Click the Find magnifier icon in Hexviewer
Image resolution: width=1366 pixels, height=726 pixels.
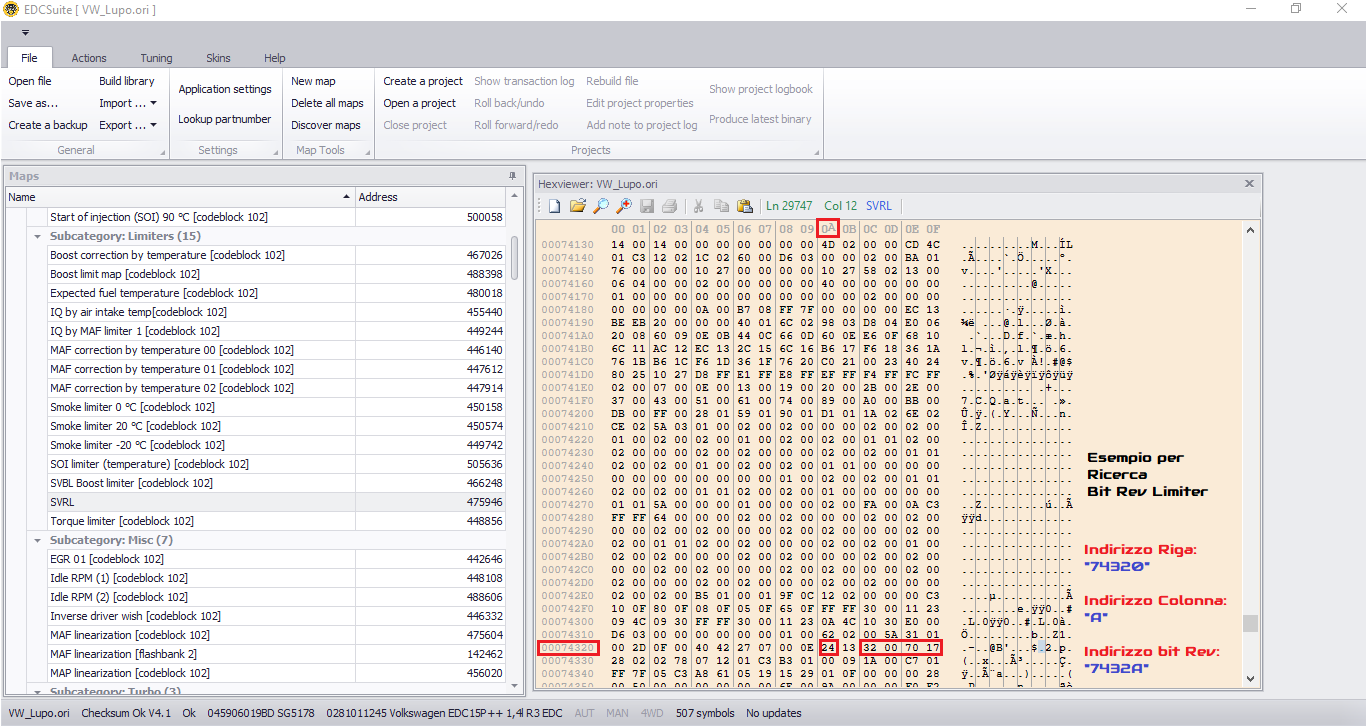(x=600, y=206)
